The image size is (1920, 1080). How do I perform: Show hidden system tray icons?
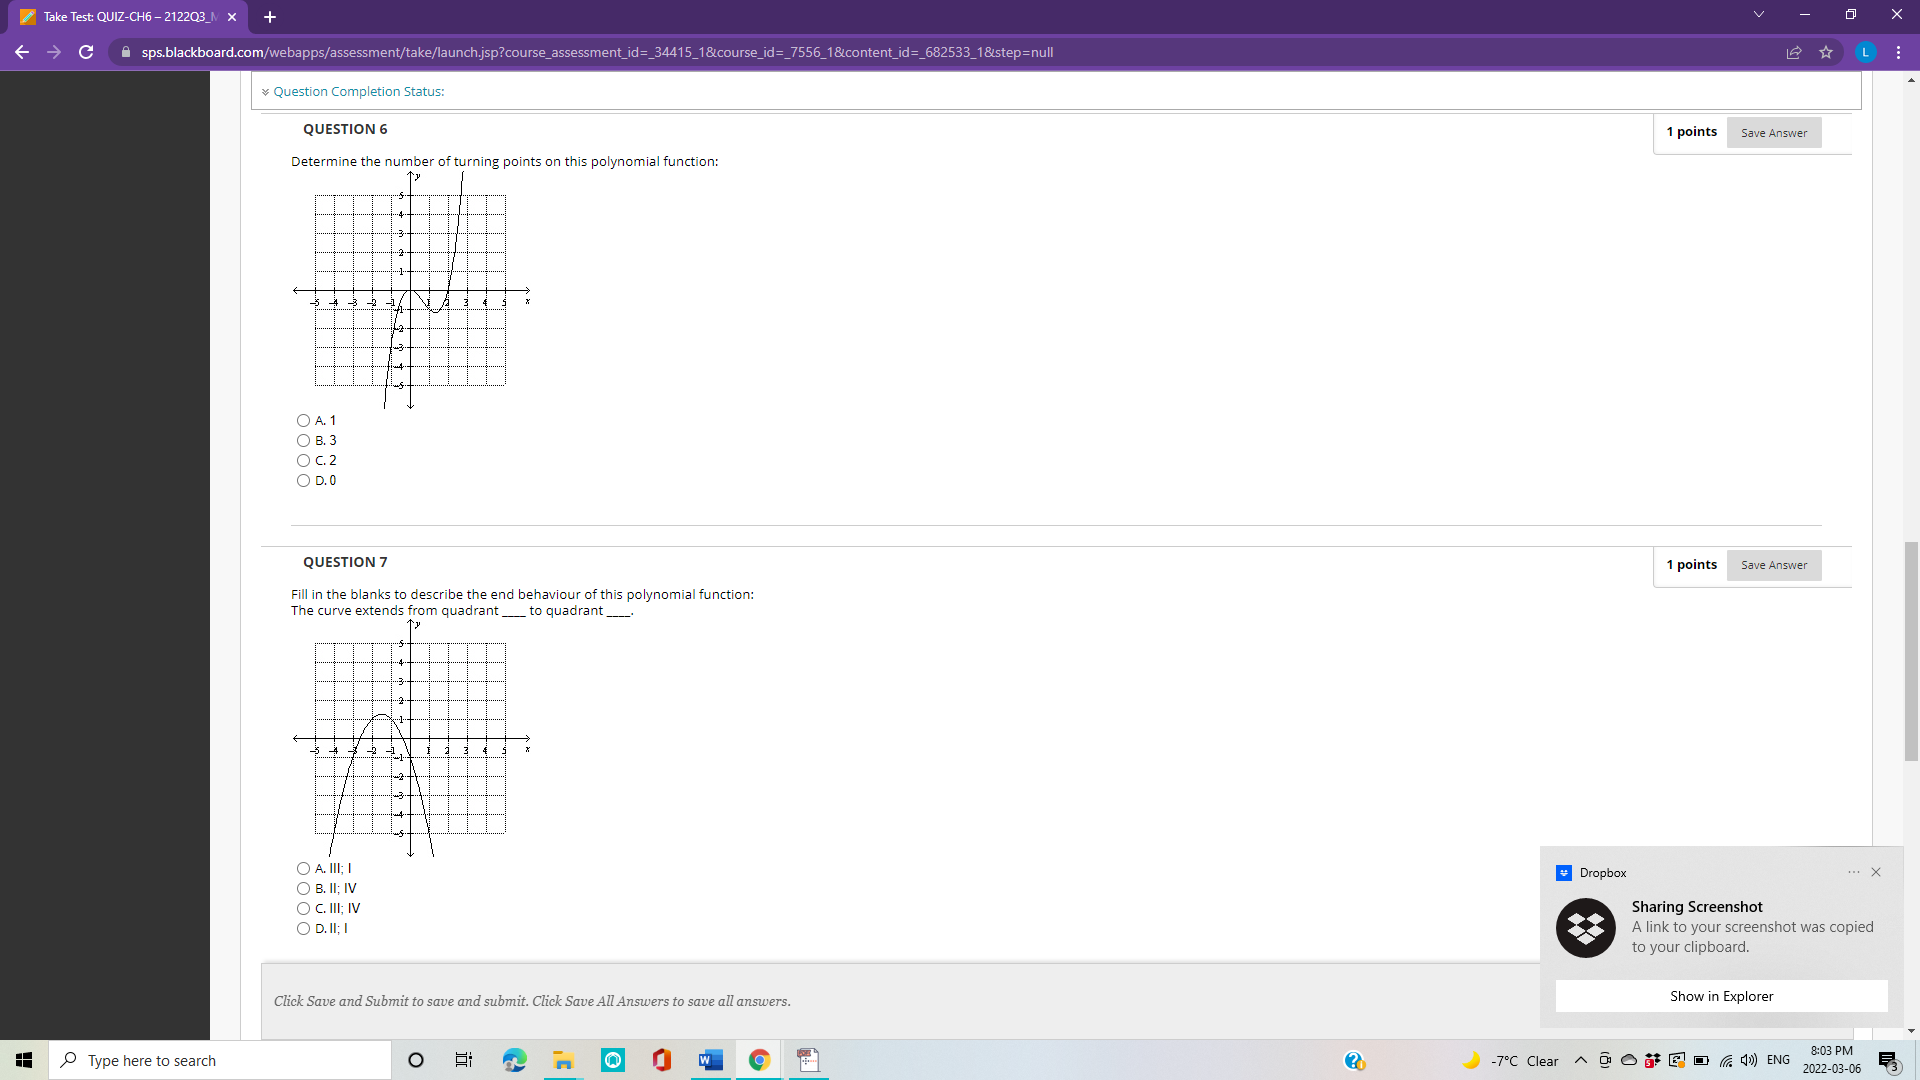point(1580,1060)
